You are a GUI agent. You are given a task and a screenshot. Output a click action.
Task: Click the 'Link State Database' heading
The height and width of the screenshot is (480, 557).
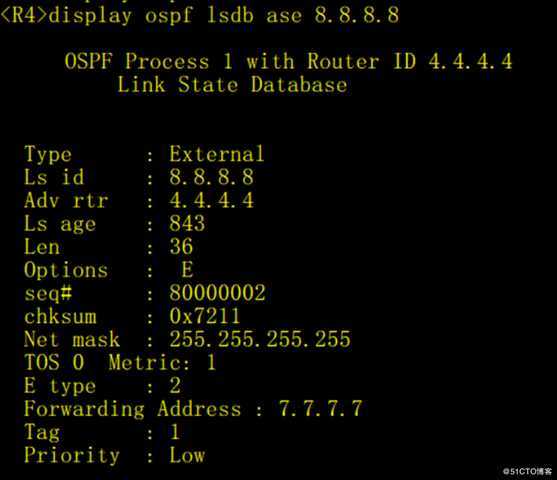[232, 85]
